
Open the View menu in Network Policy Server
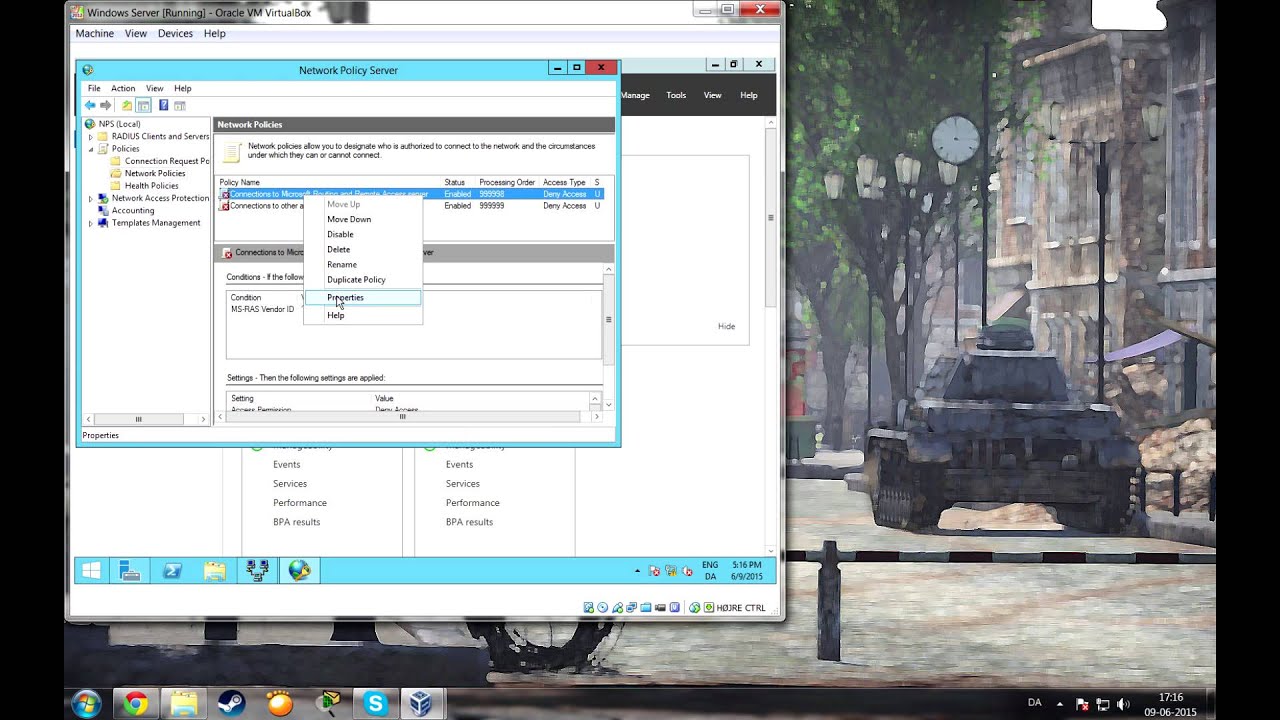tap(154, 88)
